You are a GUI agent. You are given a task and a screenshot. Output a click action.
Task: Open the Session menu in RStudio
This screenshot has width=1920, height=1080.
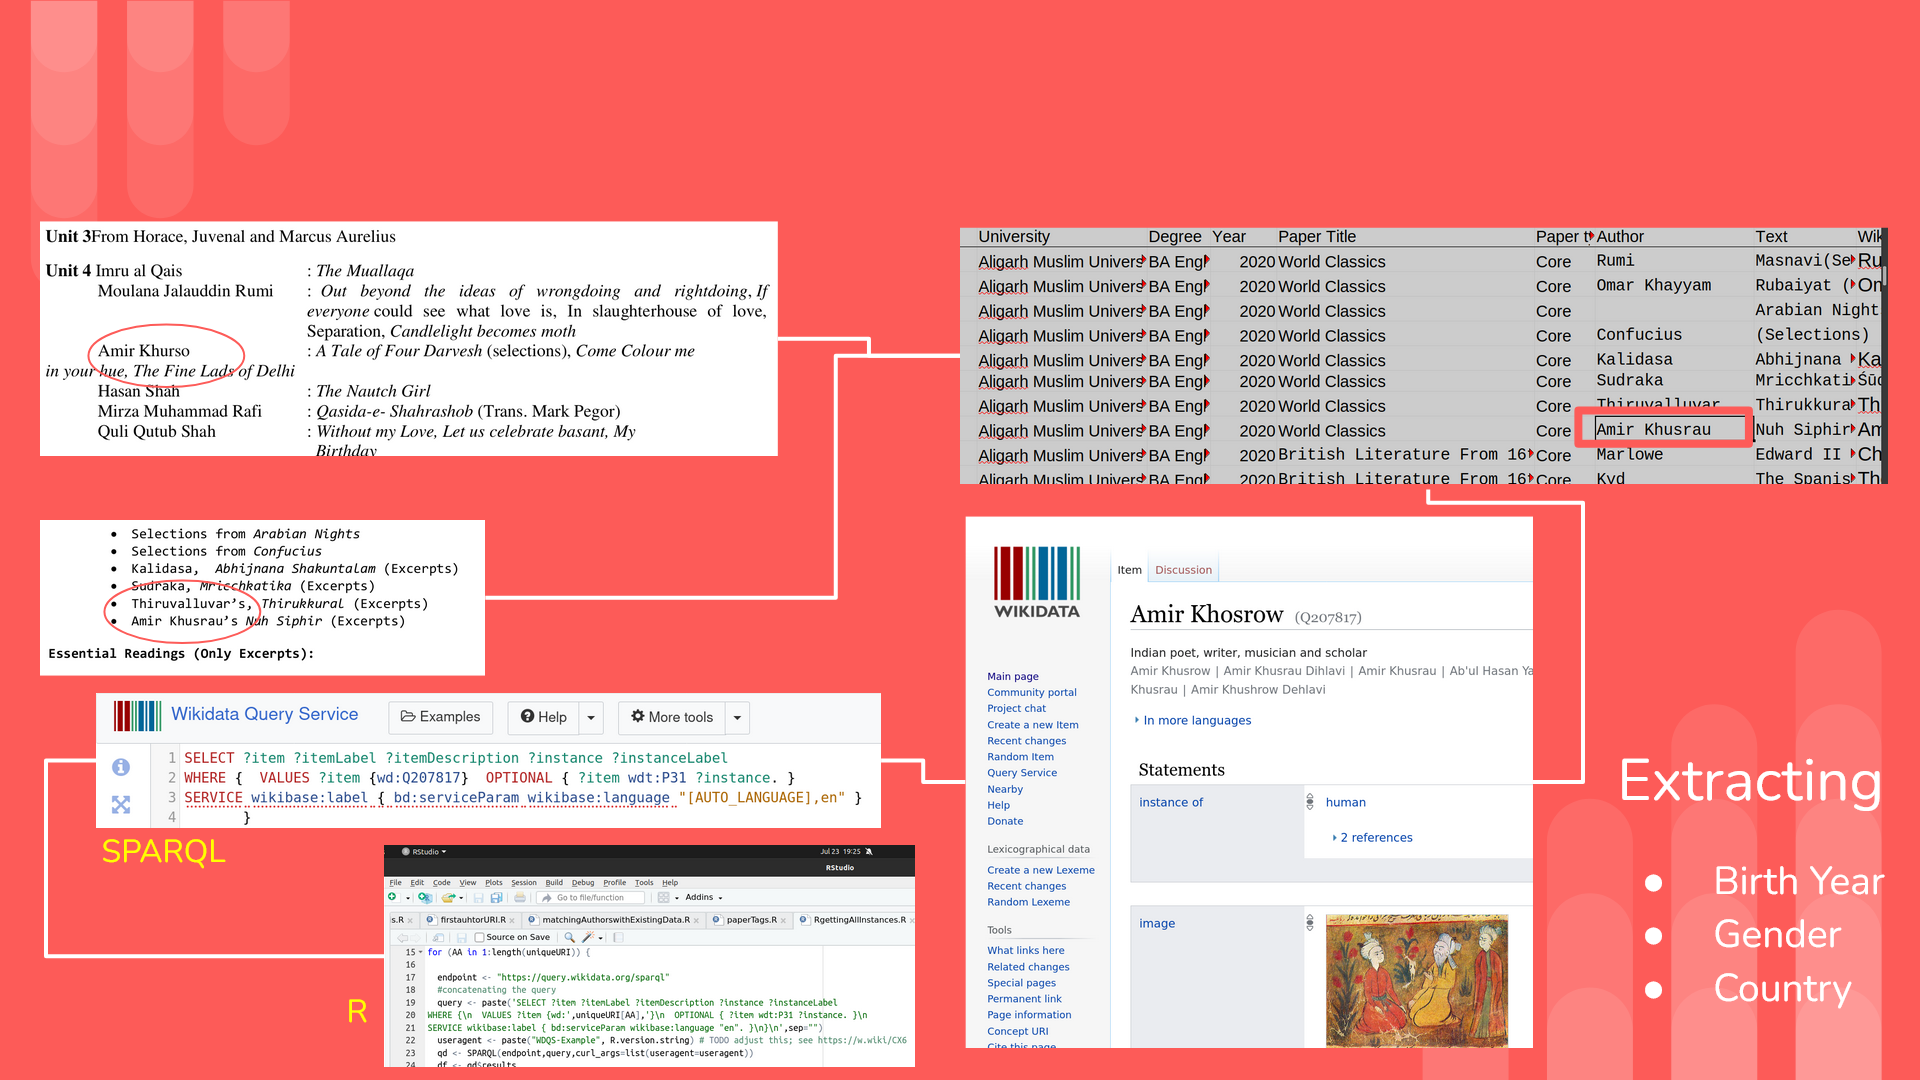[524, 882]
